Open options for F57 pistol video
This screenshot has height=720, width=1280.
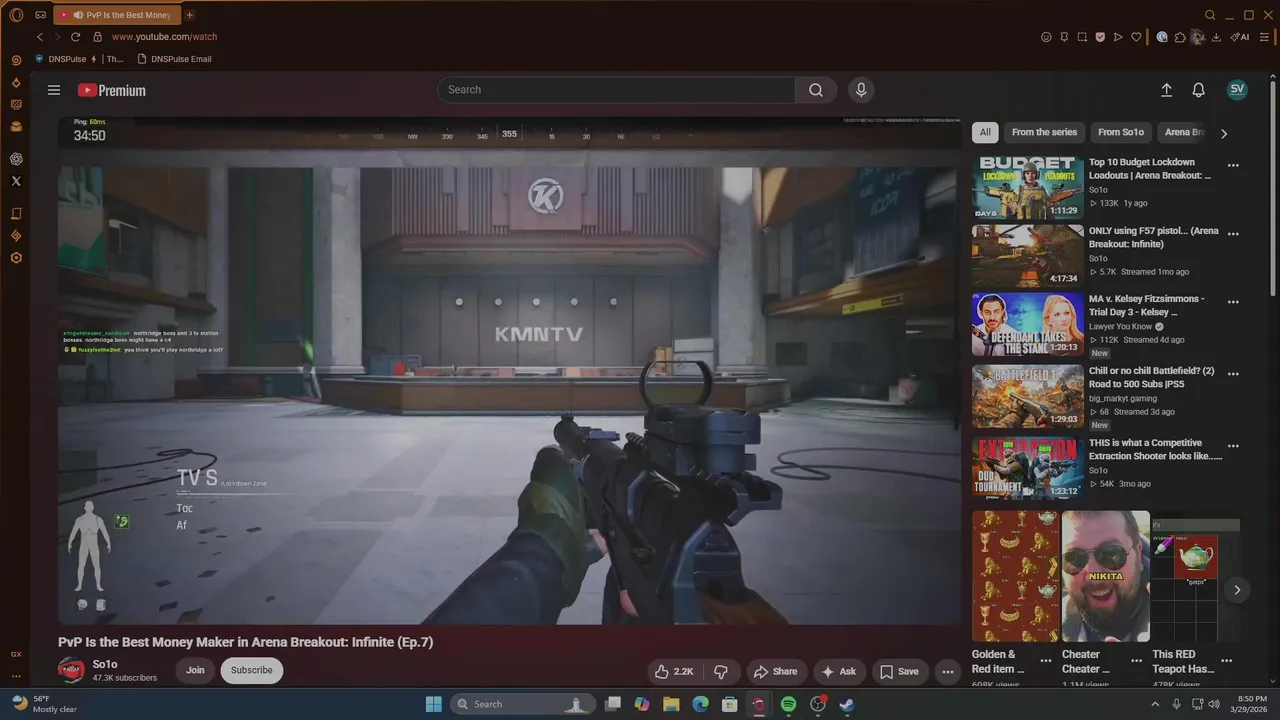(1233, 234)
